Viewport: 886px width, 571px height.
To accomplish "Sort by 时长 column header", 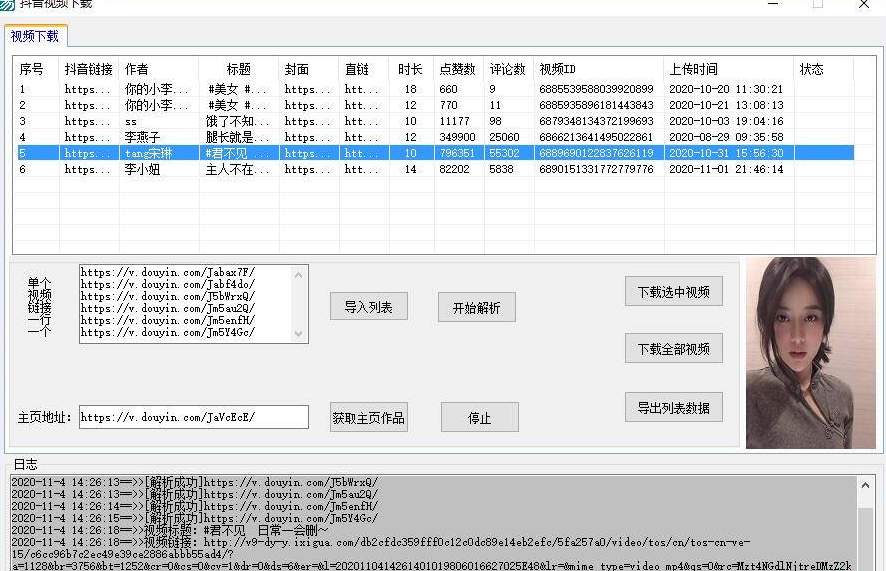I will pos(410,69).
